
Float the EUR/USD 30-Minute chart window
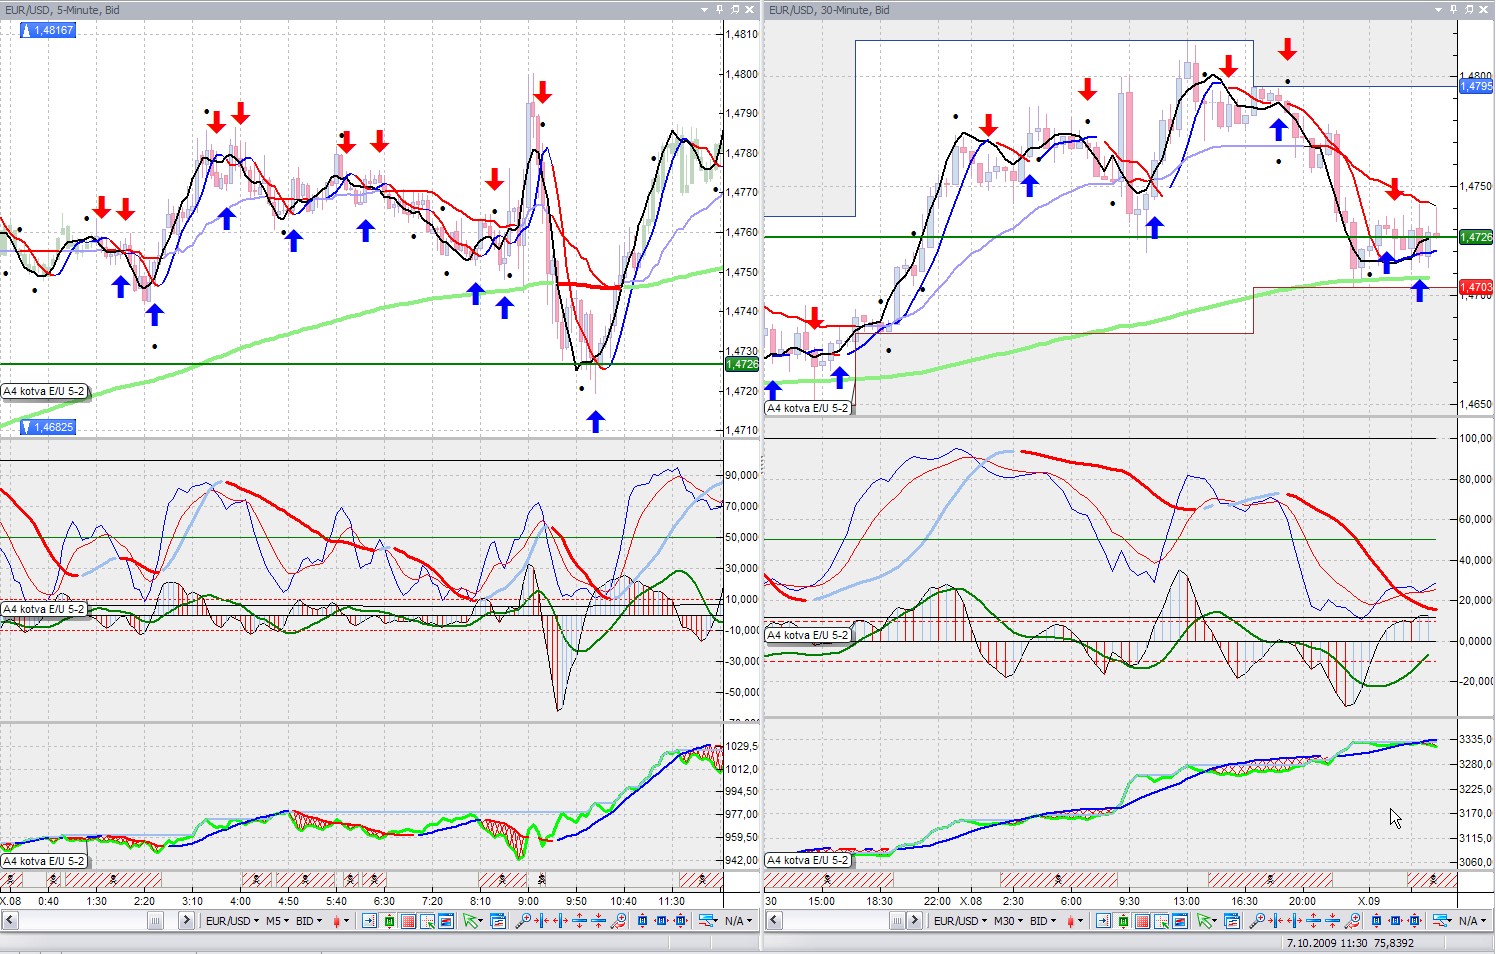(1471, 9)
